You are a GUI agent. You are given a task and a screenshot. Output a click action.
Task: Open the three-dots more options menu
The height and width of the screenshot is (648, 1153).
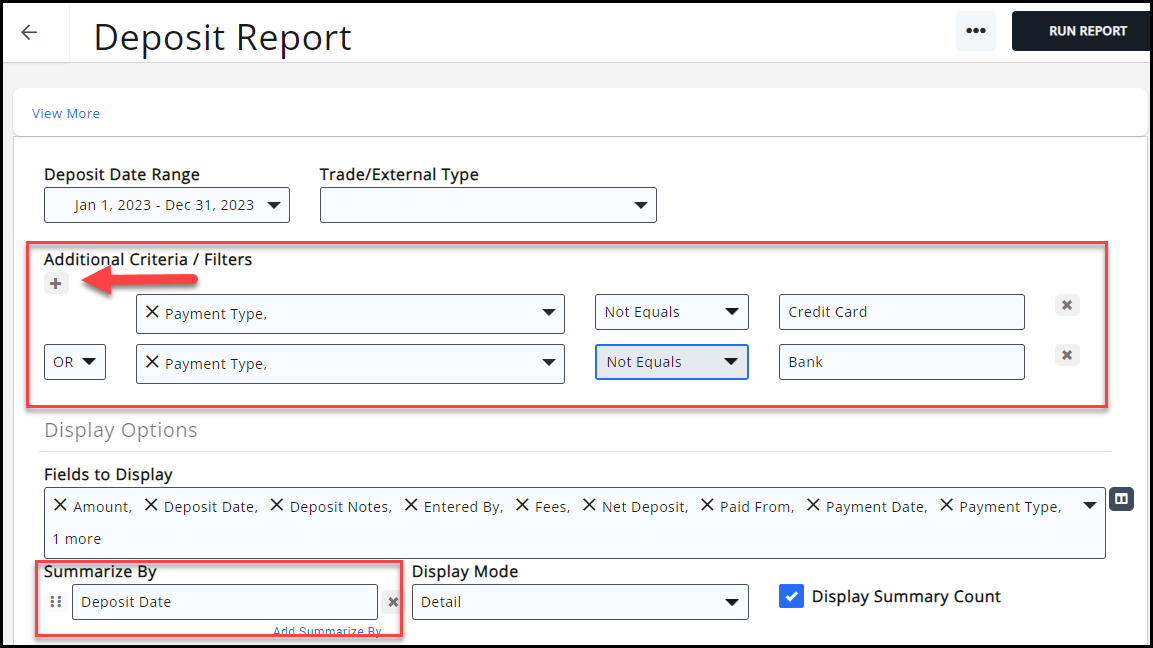coord(975,31)
